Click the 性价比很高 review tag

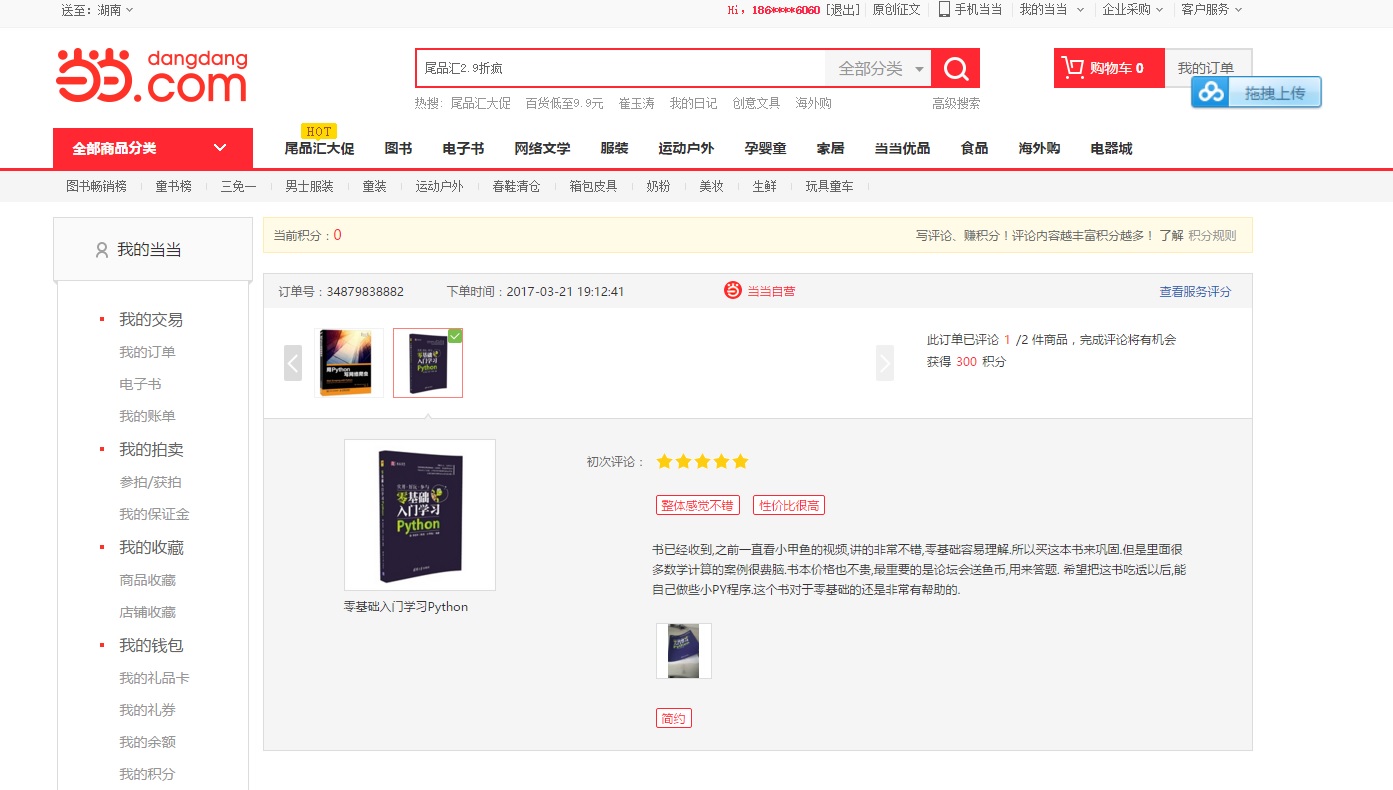point(788,505)
